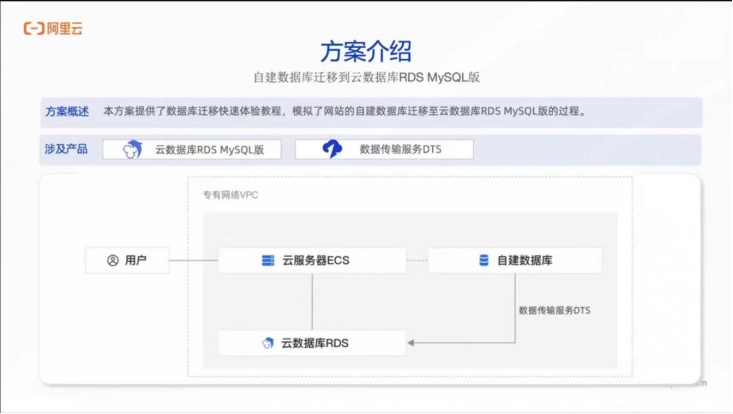Viewport: 733px width, 414px height.
Task: Select the 云数据库RDS MySQL版 product box
Action: tap(192, 150)
